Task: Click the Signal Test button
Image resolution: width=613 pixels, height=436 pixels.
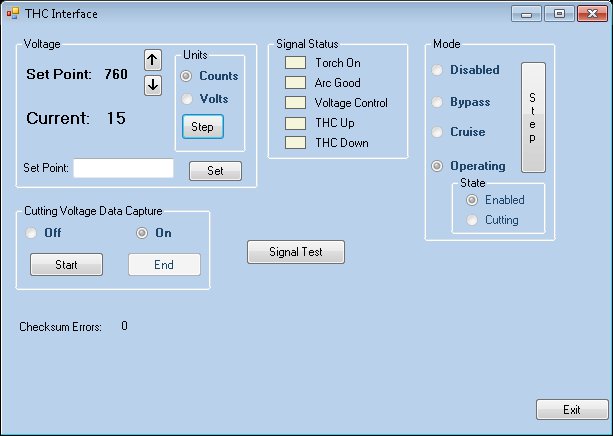Action: click(x=295, y=252)
